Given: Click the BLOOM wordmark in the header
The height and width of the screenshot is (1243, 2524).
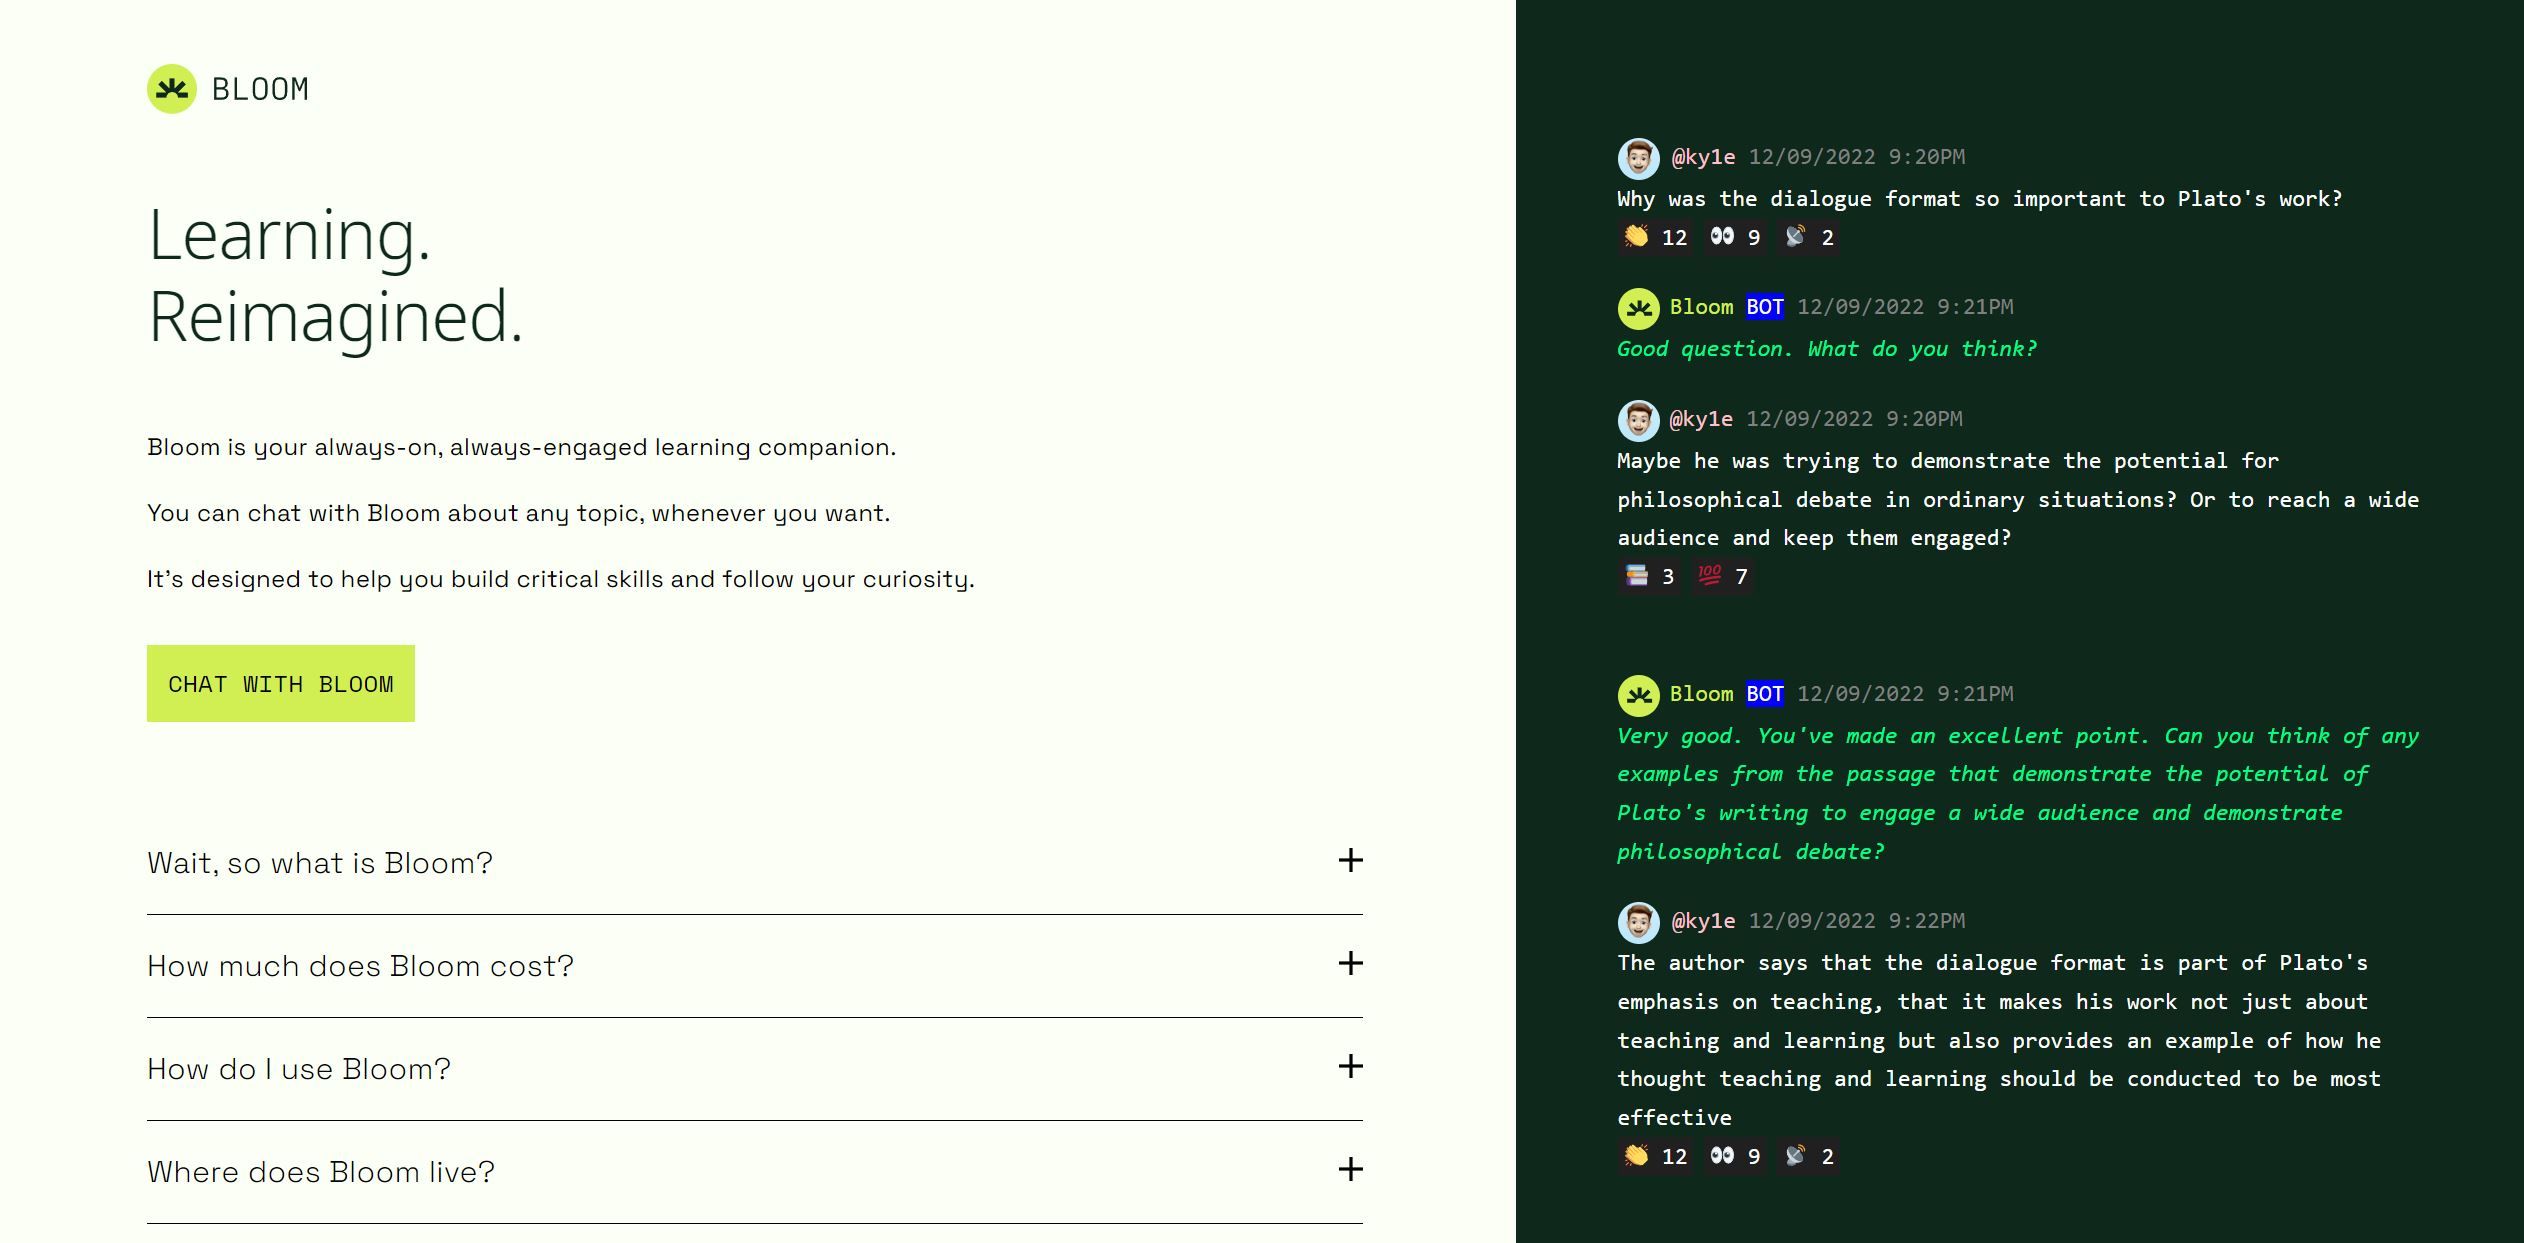Looking at the screenshot, I should [x=259, y=90].
